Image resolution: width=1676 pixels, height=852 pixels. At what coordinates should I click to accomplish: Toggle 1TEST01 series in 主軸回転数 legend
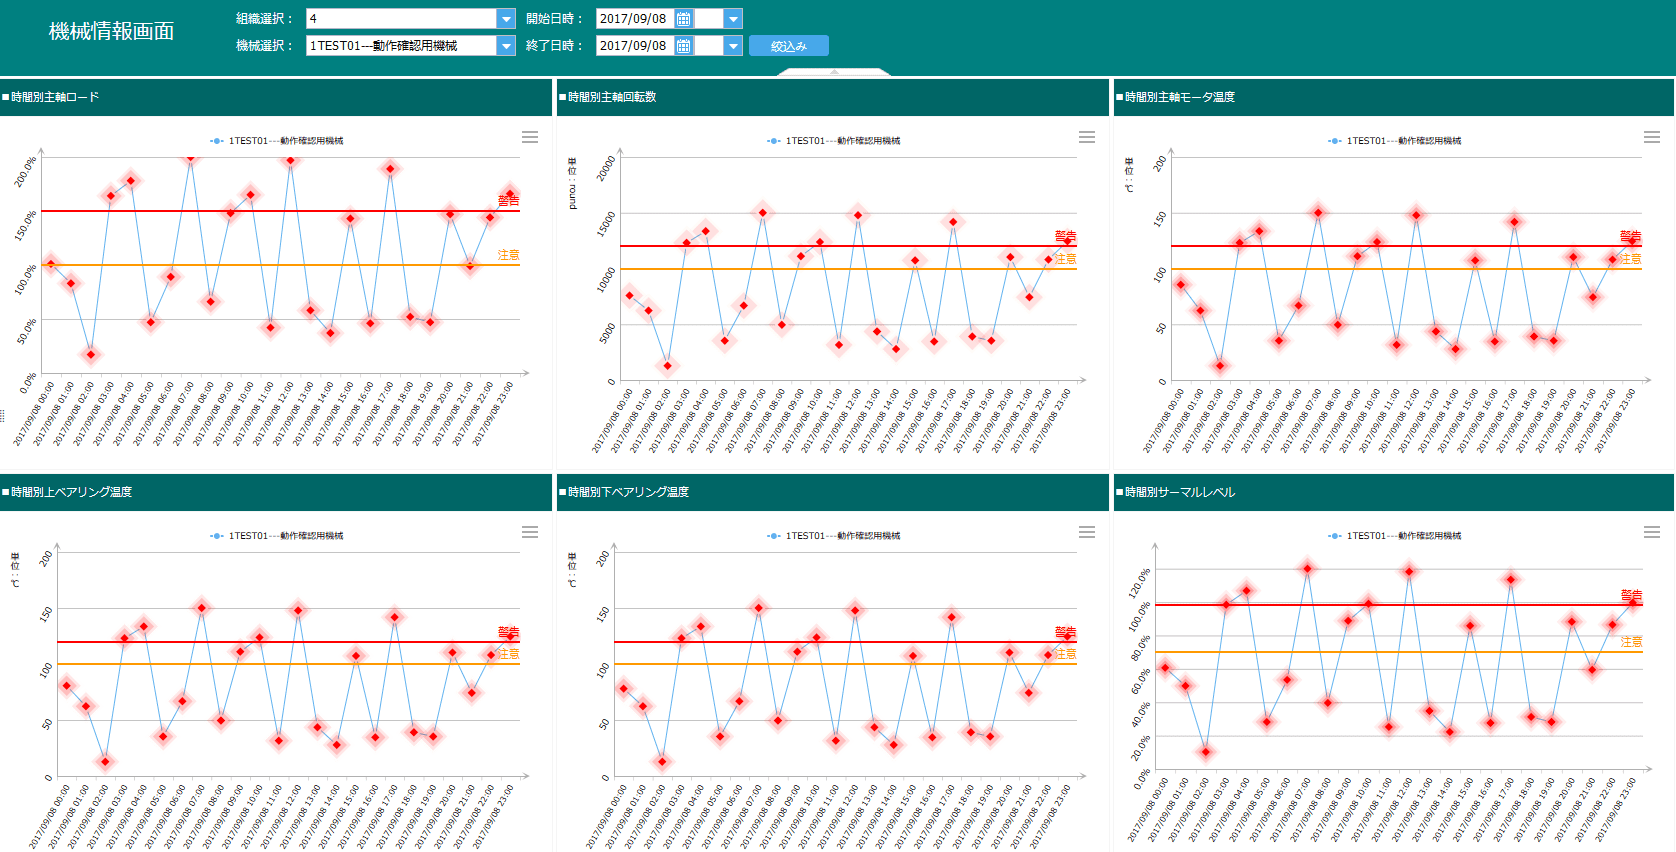834,141
